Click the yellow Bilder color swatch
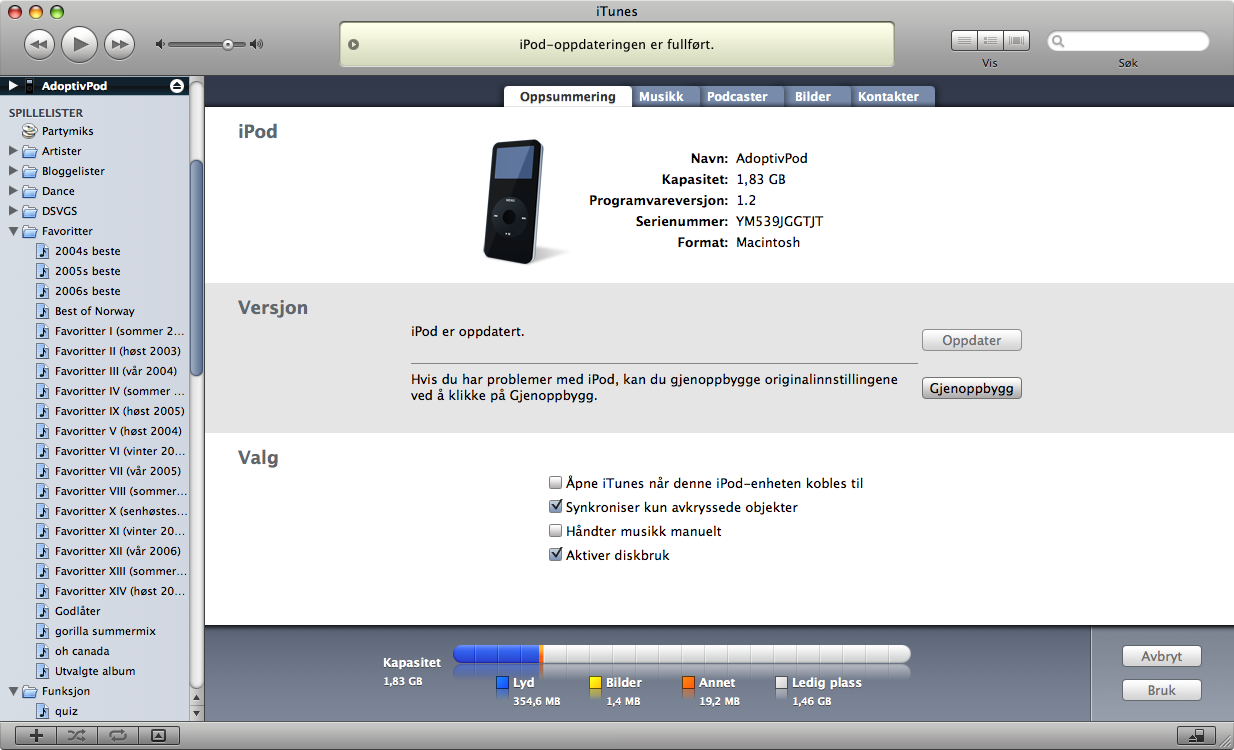The image size is (1234, 750). click(596, 684)
